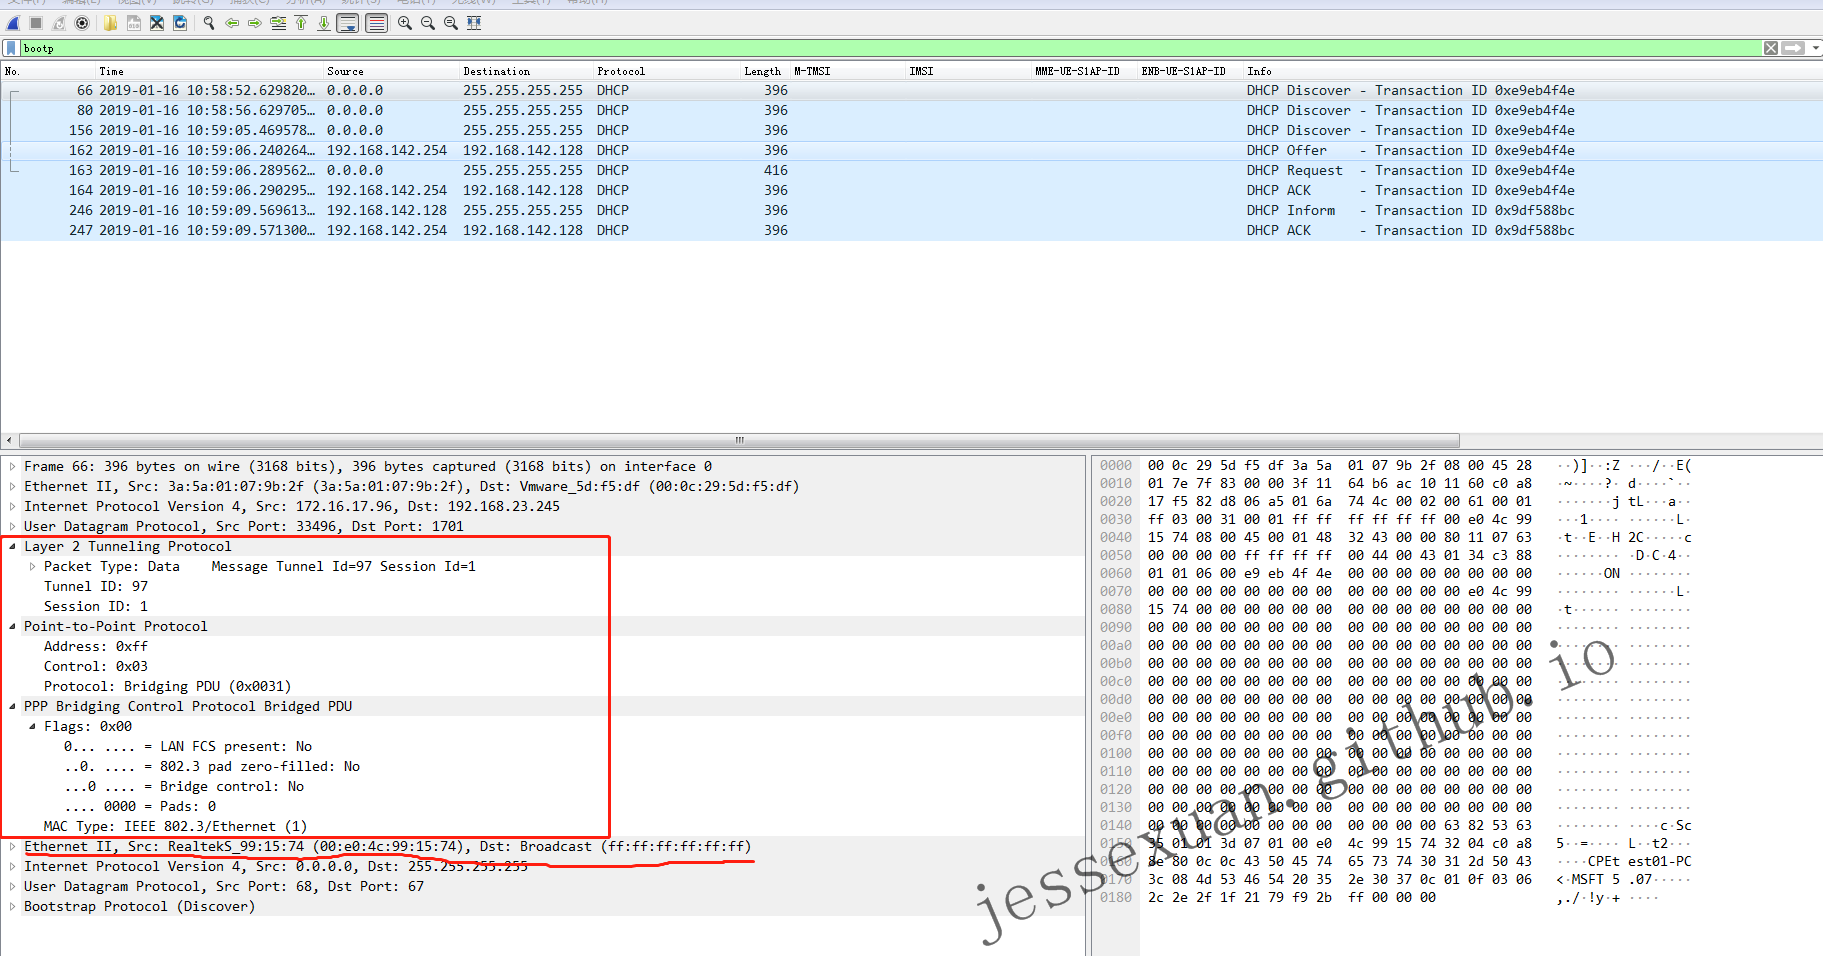Open a capture file

(110, 23)
